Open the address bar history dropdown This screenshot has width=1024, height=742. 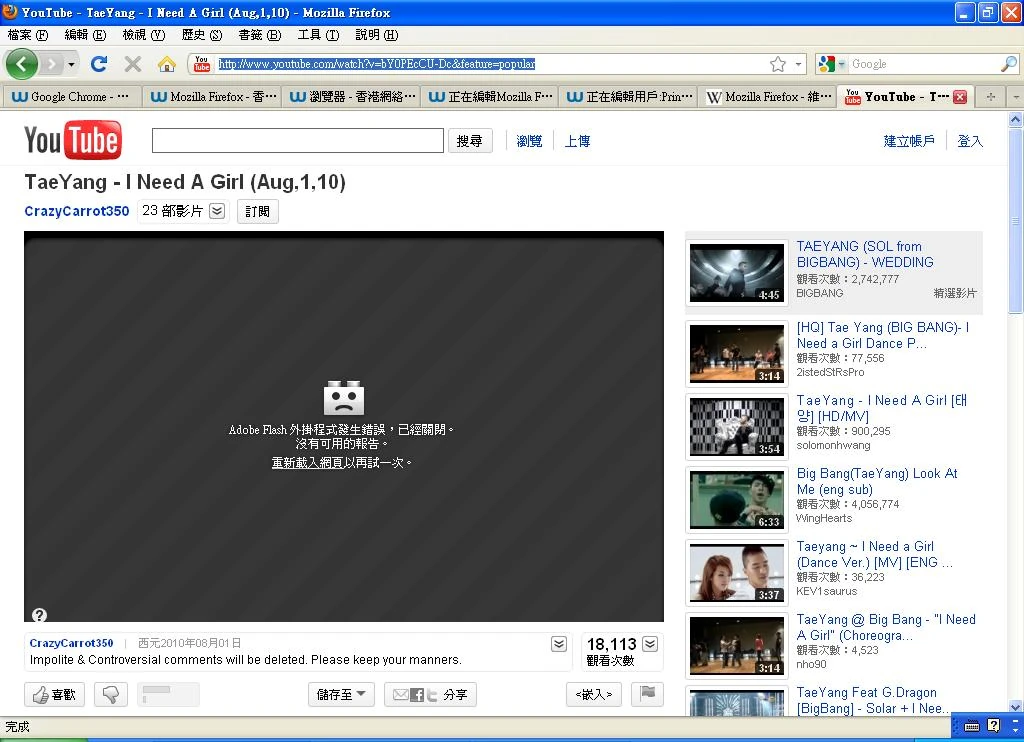pos(799,64)
